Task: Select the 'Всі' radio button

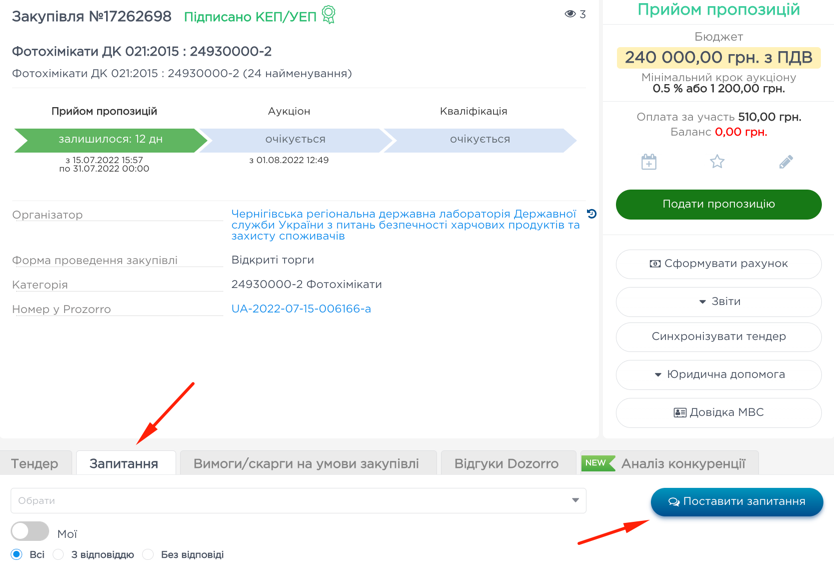Action: [x=17, y=554]
